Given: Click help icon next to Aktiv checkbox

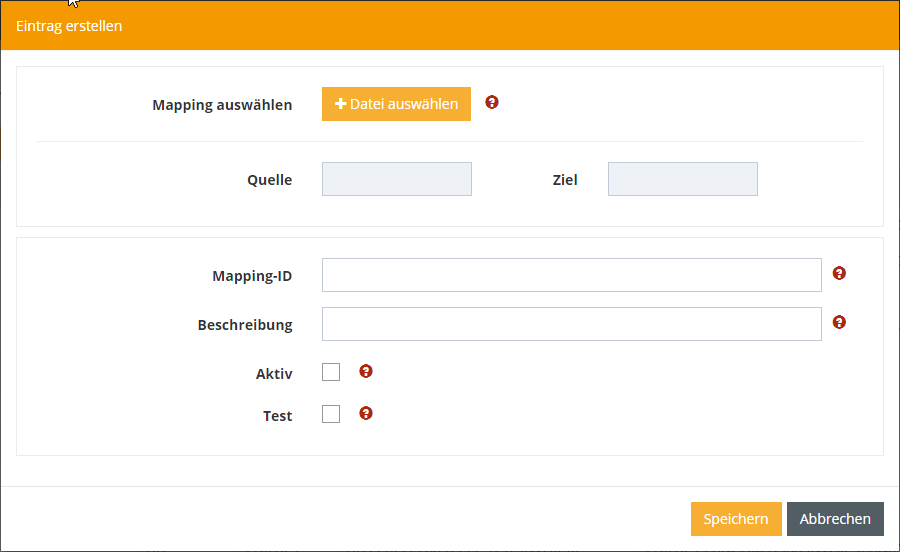Looking at the screenshot, I should [x=366, y=372].
